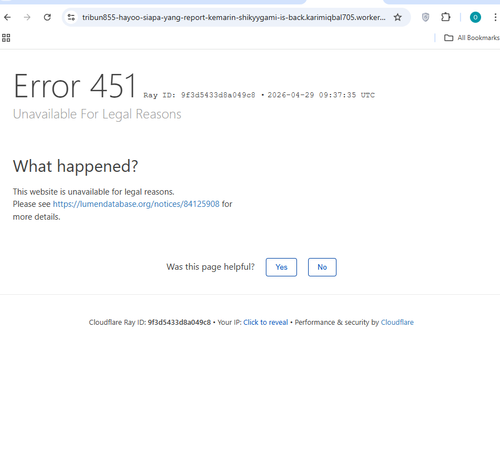
Task: Select the footer Cloudflare Ray ID value
Action: [x=179, y=322]
